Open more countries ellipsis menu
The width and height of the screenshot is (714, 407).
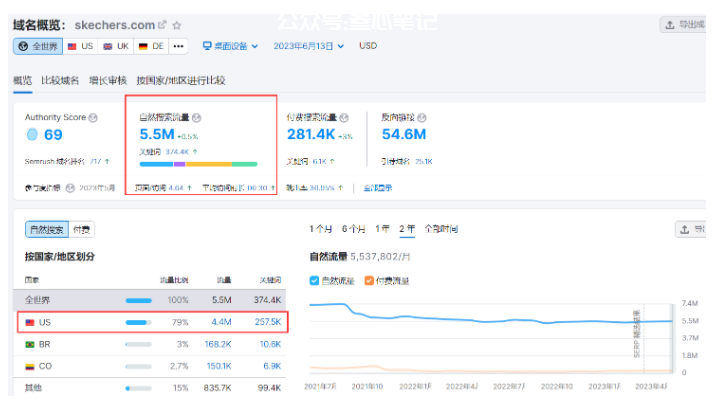(x=178, y=46)
